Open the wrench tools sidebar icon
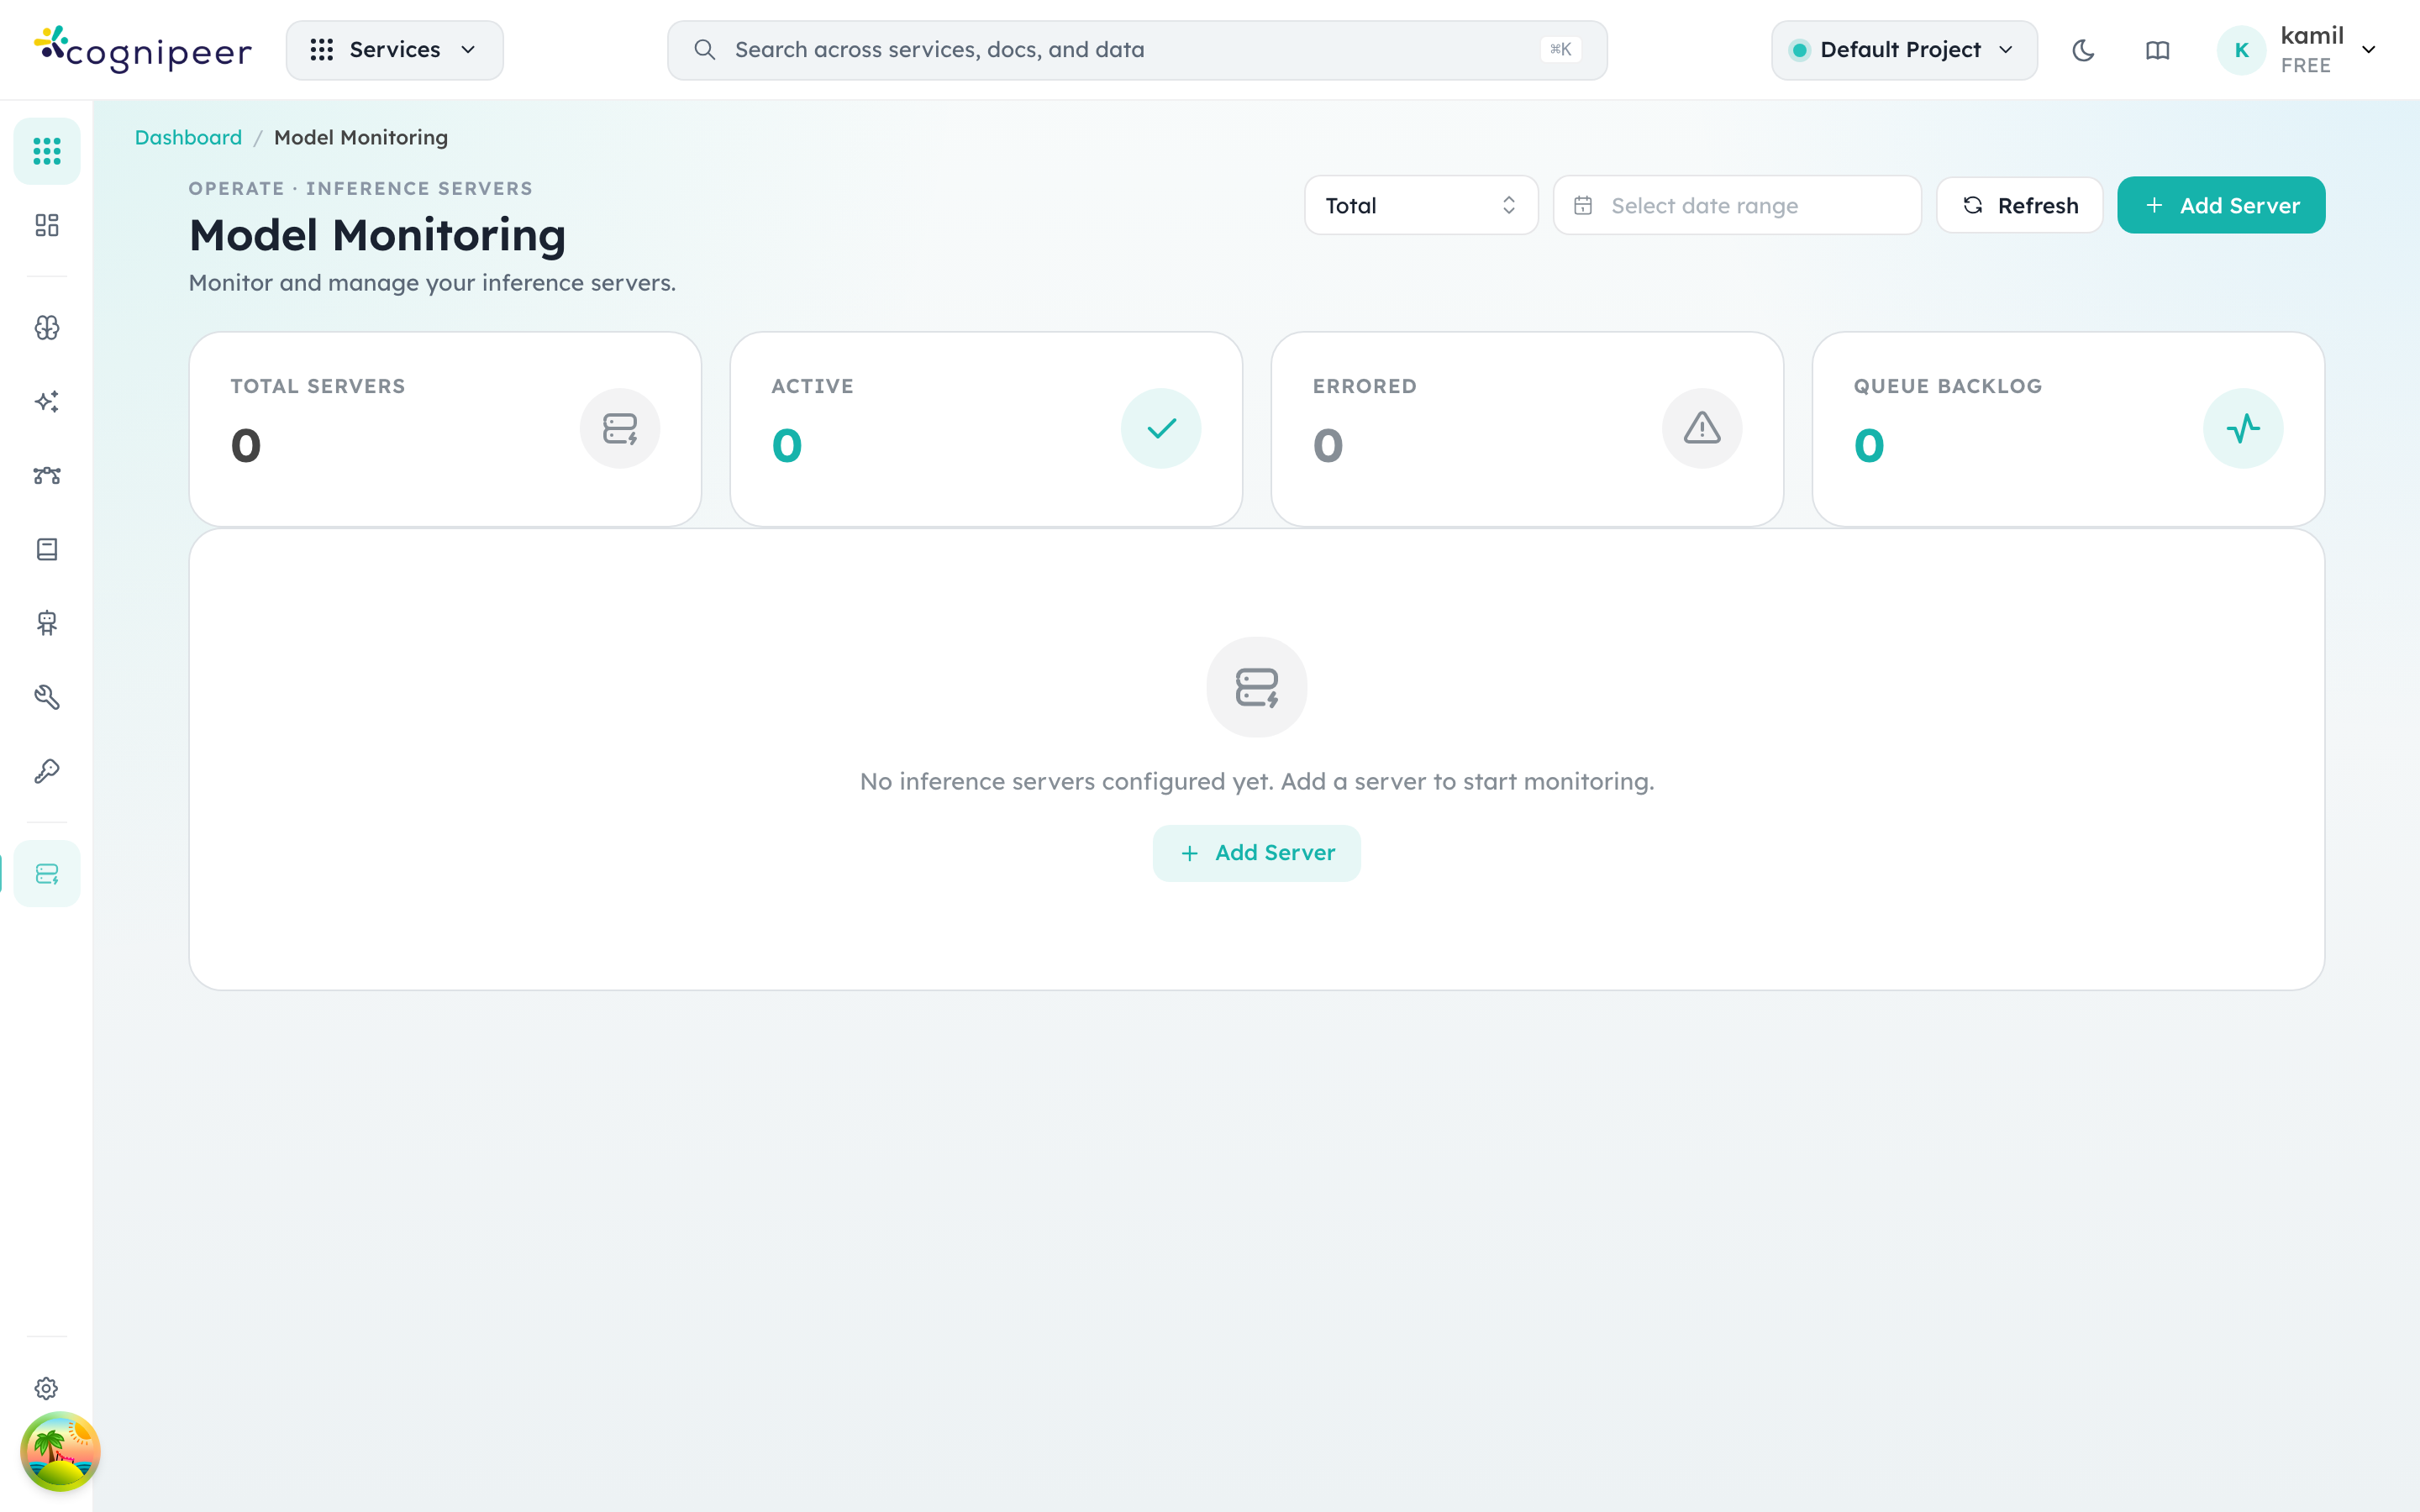 coord(47,697)
